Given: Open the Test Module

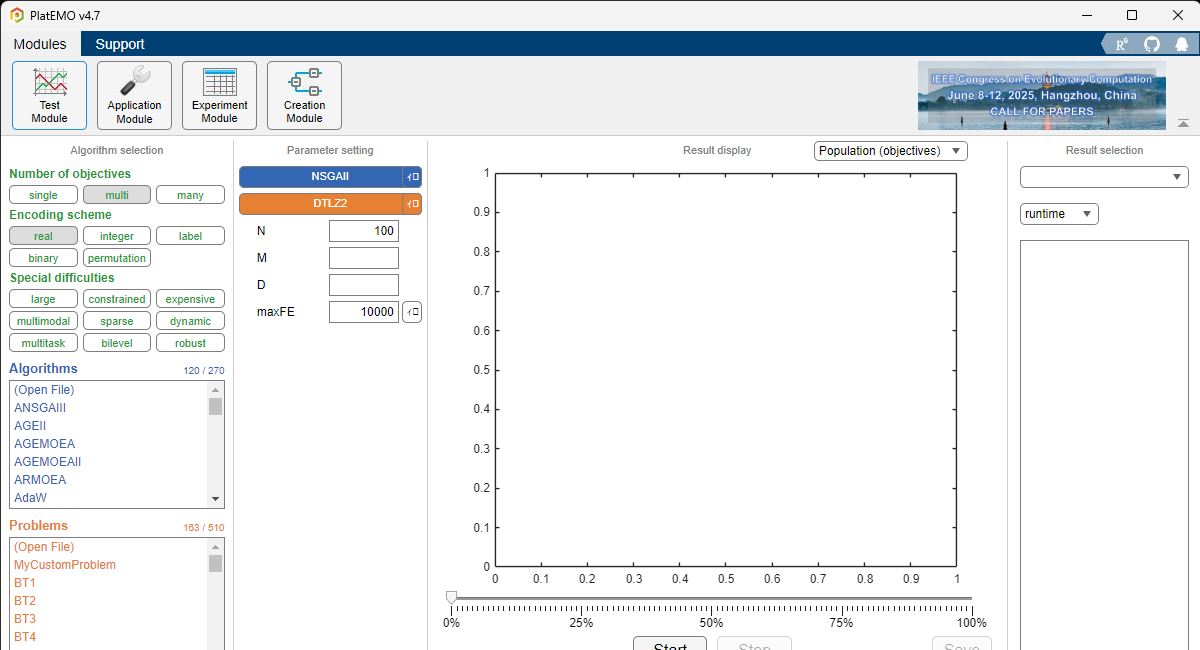Looking at the screenshot, I should [x=49, y=95].
